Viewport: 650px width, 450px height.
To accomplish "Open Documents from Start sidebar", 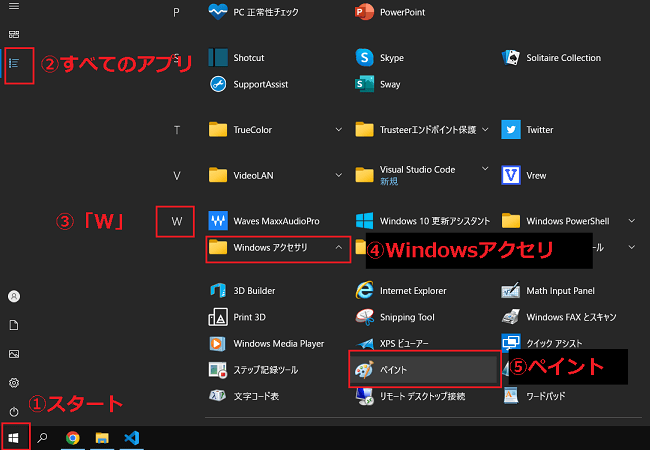I will 14,325.
